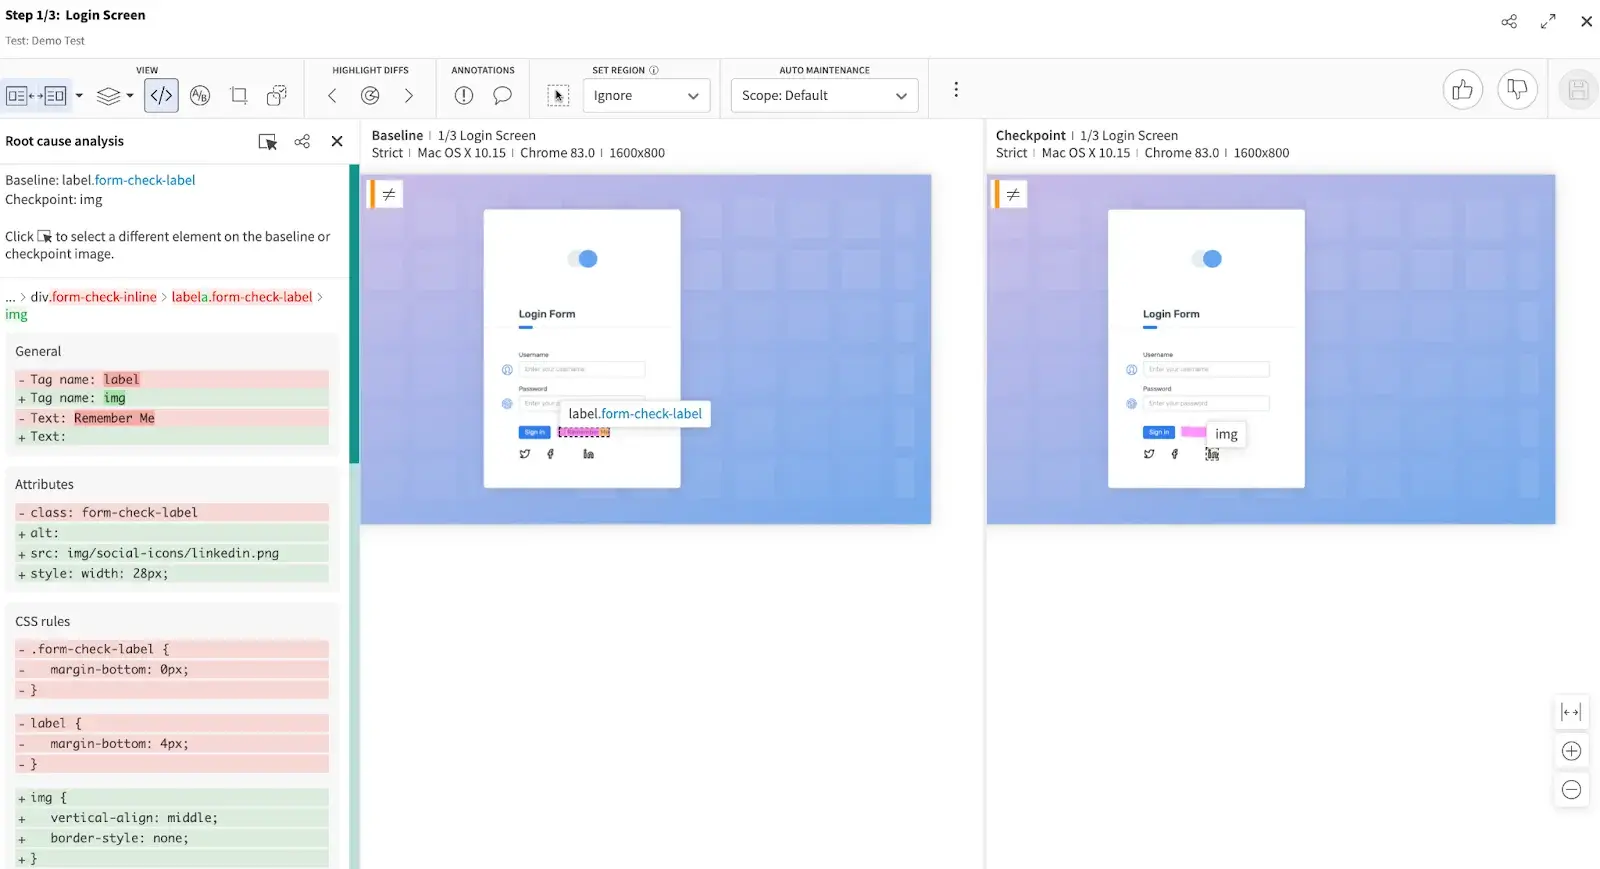
Task: Toggle the root cause analysis code view
Action: 161,96
